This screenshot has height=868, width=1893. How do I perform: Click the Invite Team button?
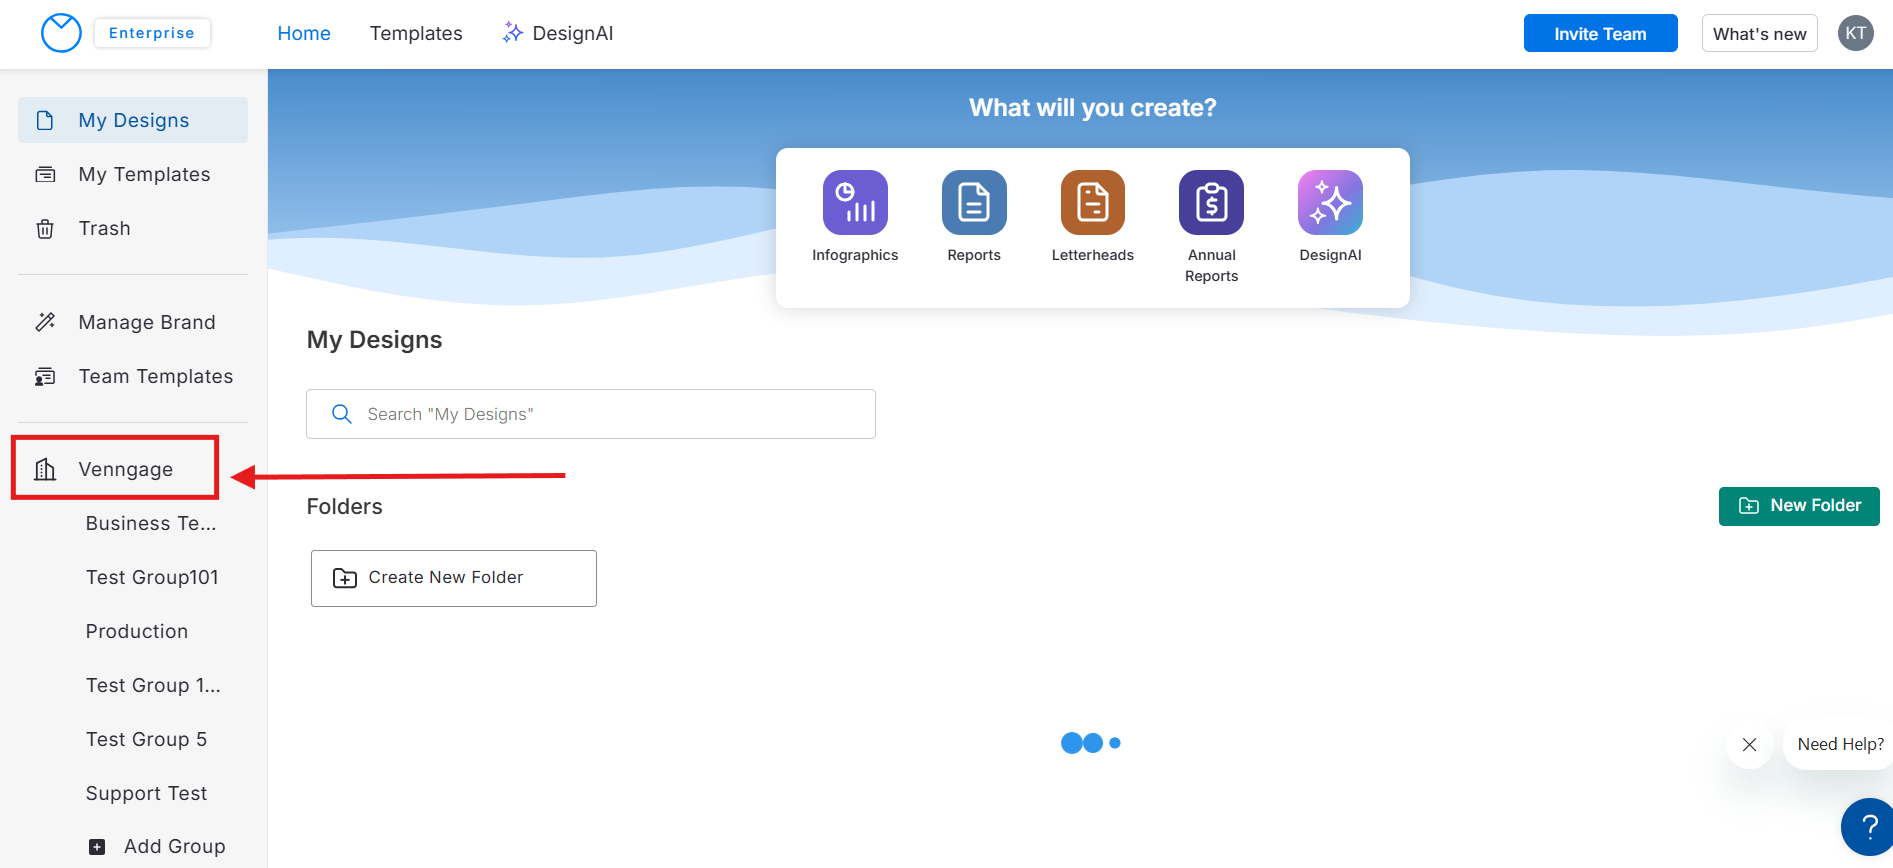[1600, 33]
